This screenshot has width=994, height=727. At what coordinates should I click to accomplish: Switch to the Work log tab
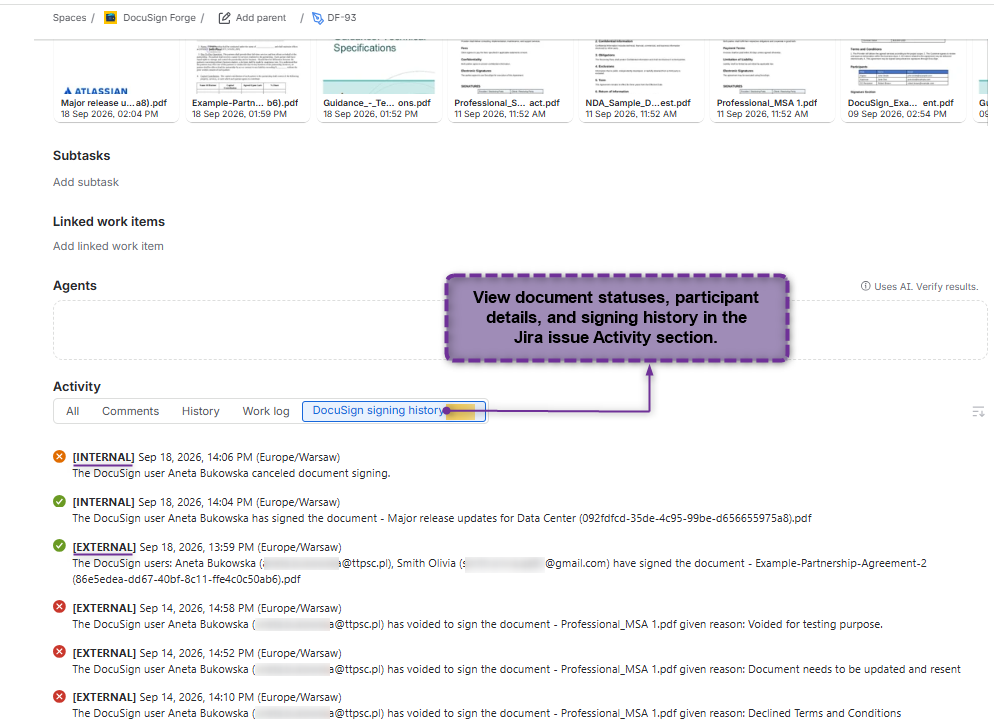pos(266,411)
